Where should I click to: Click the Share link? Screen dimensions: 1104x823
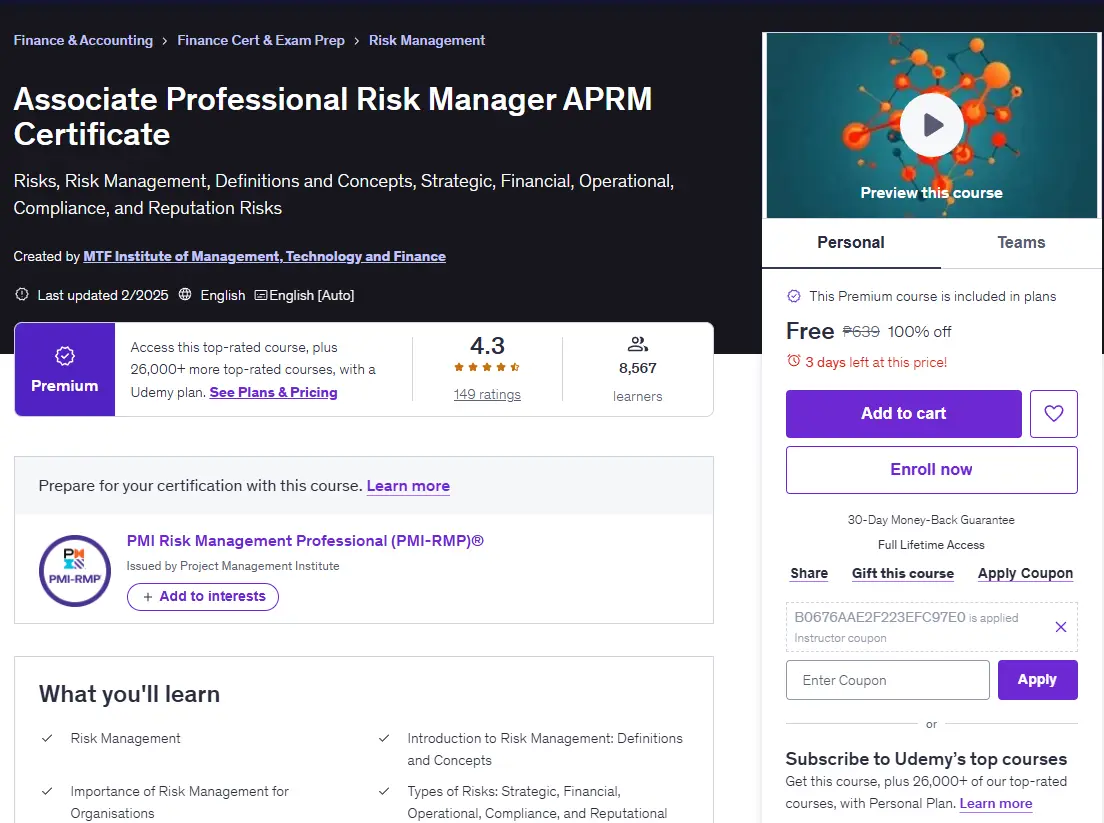(x=809, y=573)
